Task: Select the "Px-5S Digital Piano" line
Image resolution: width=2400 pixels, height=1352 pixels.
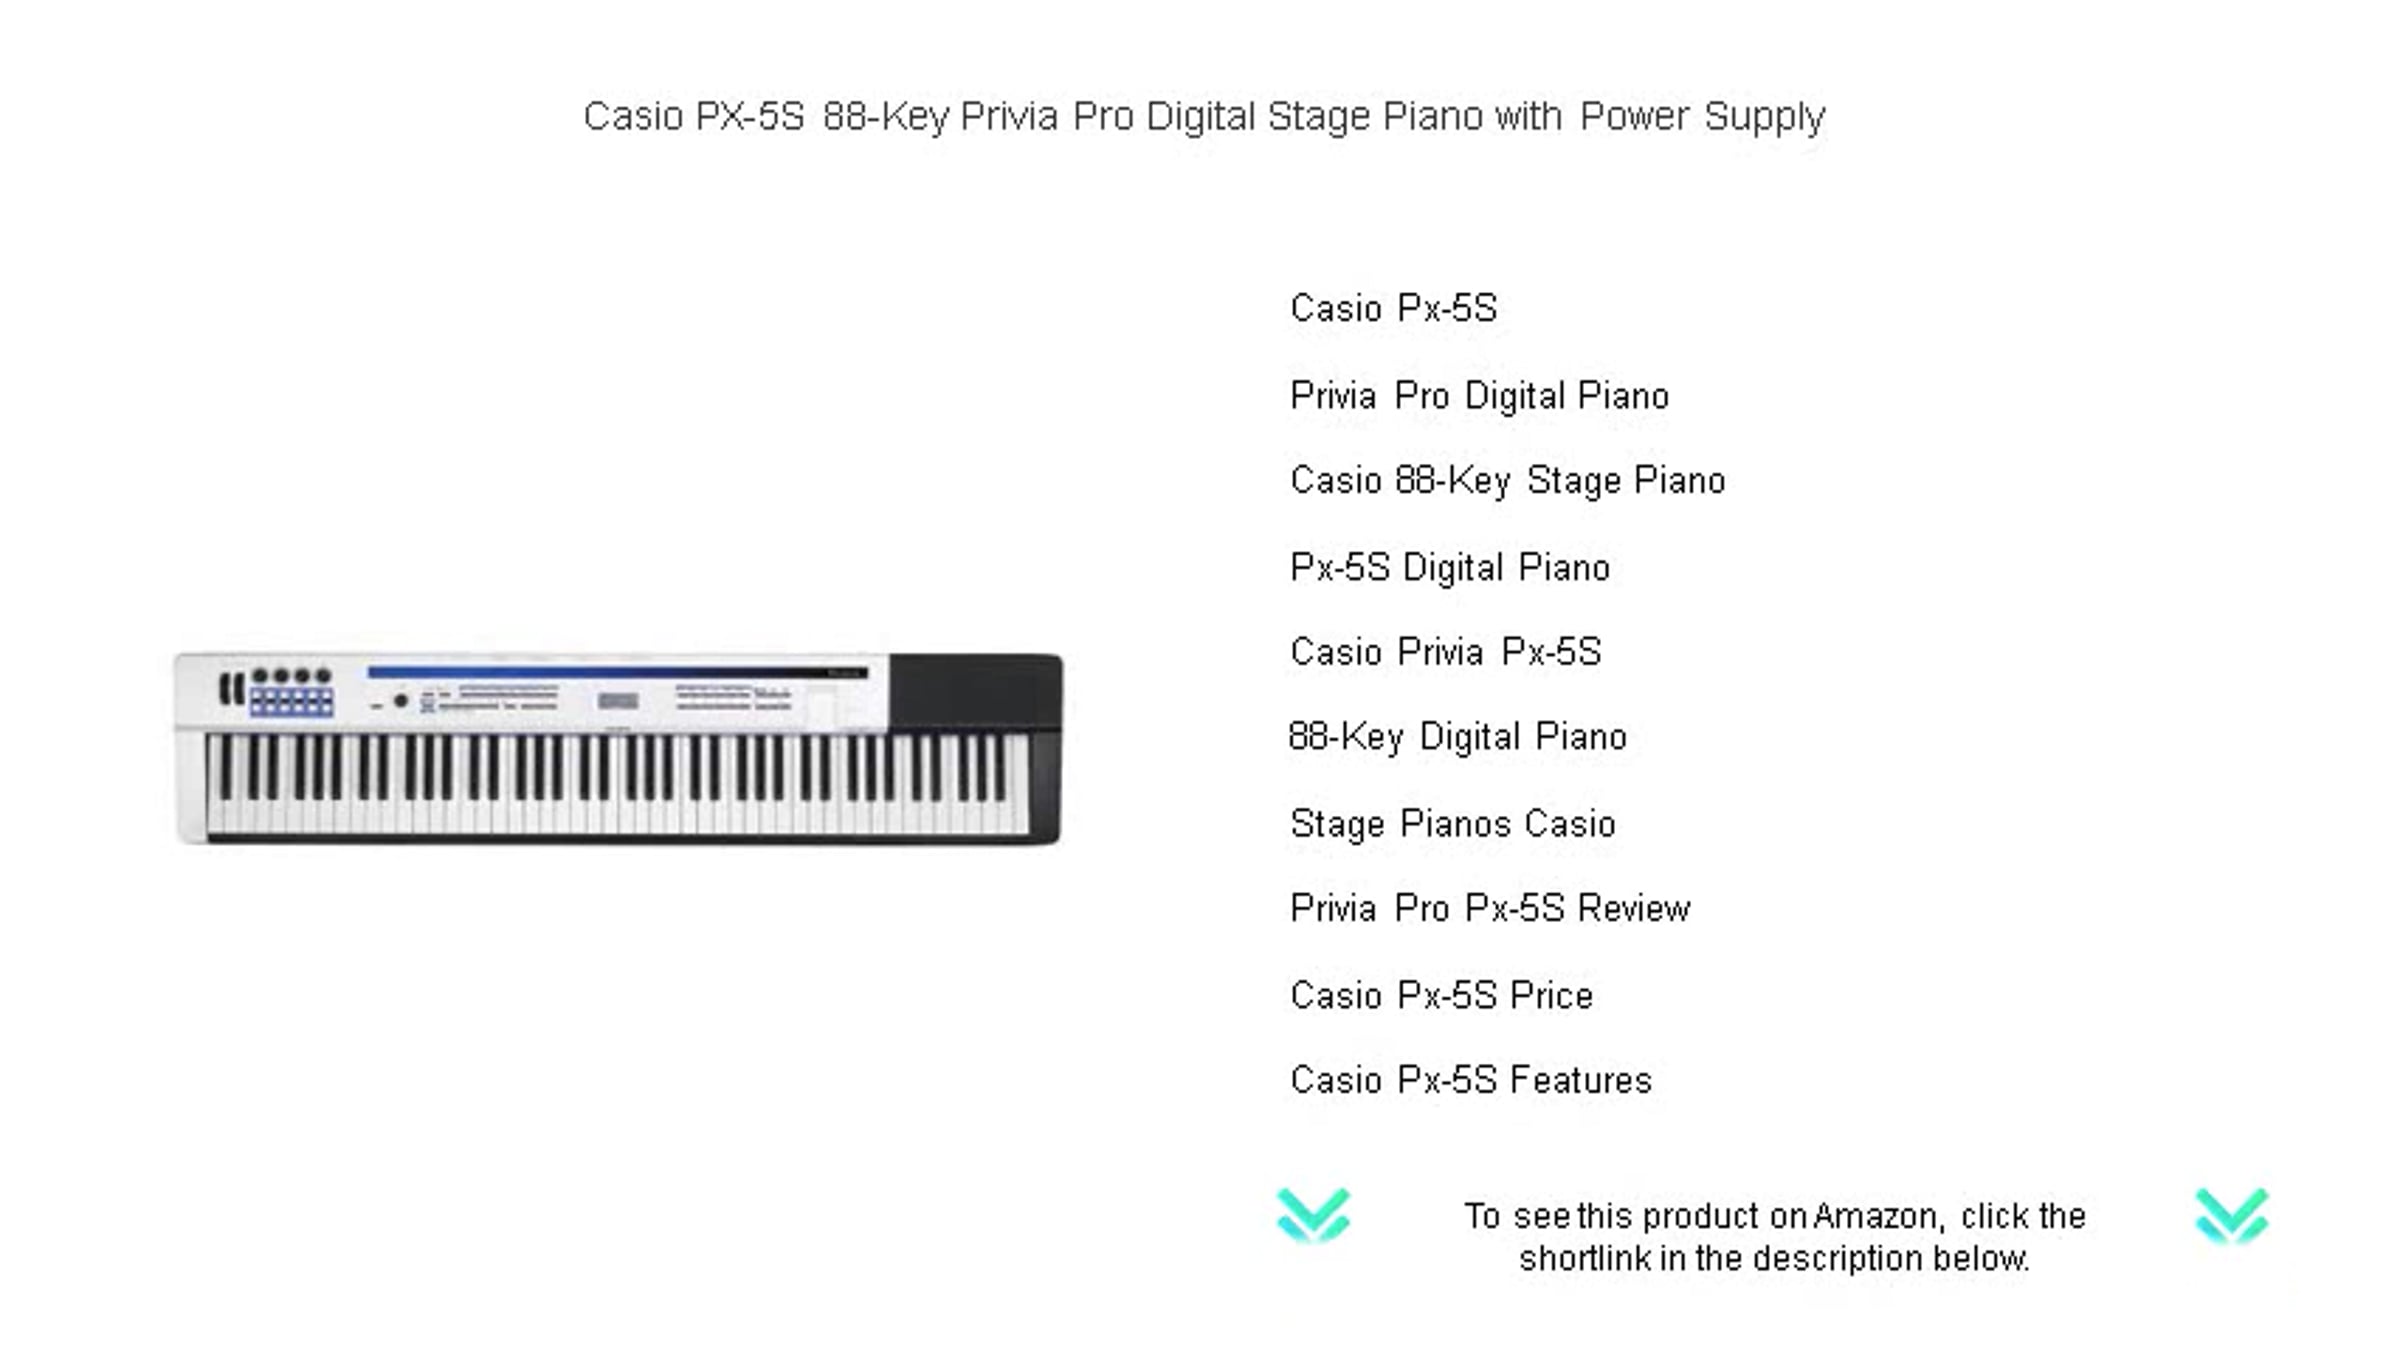Action: tap(1449, 568)
